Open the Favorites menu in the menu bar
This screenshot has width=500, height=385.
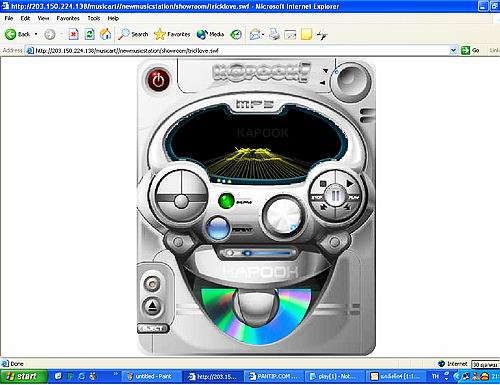point(68,18)
